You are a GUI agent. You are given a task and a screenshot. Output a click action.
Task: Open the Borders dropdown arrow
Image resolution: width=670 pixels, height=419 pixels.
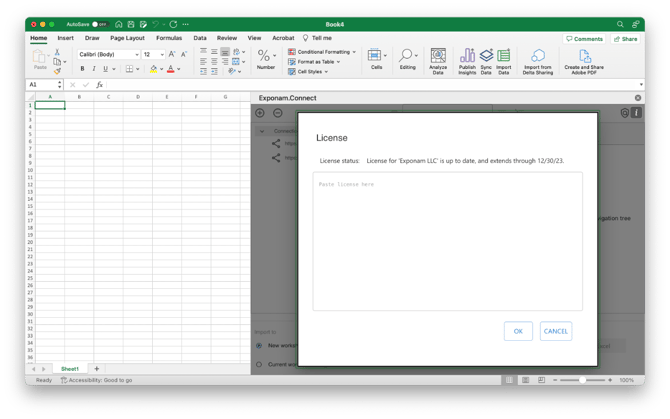138,69
